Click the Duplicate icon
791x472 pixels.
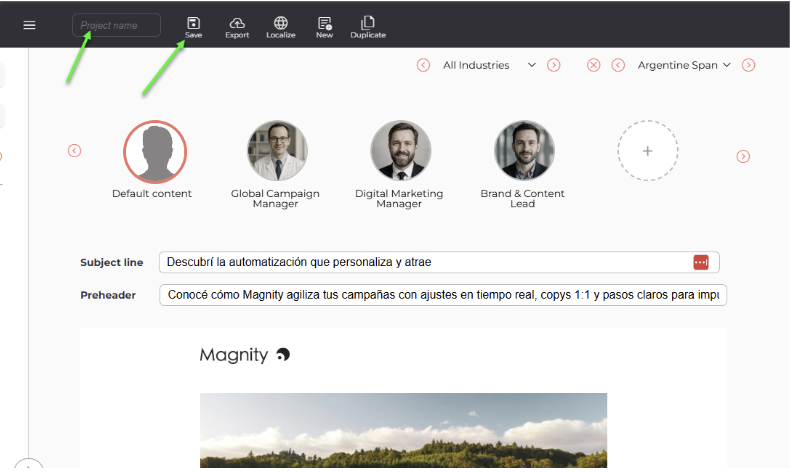pyautogui.click(x=368, y=23)
